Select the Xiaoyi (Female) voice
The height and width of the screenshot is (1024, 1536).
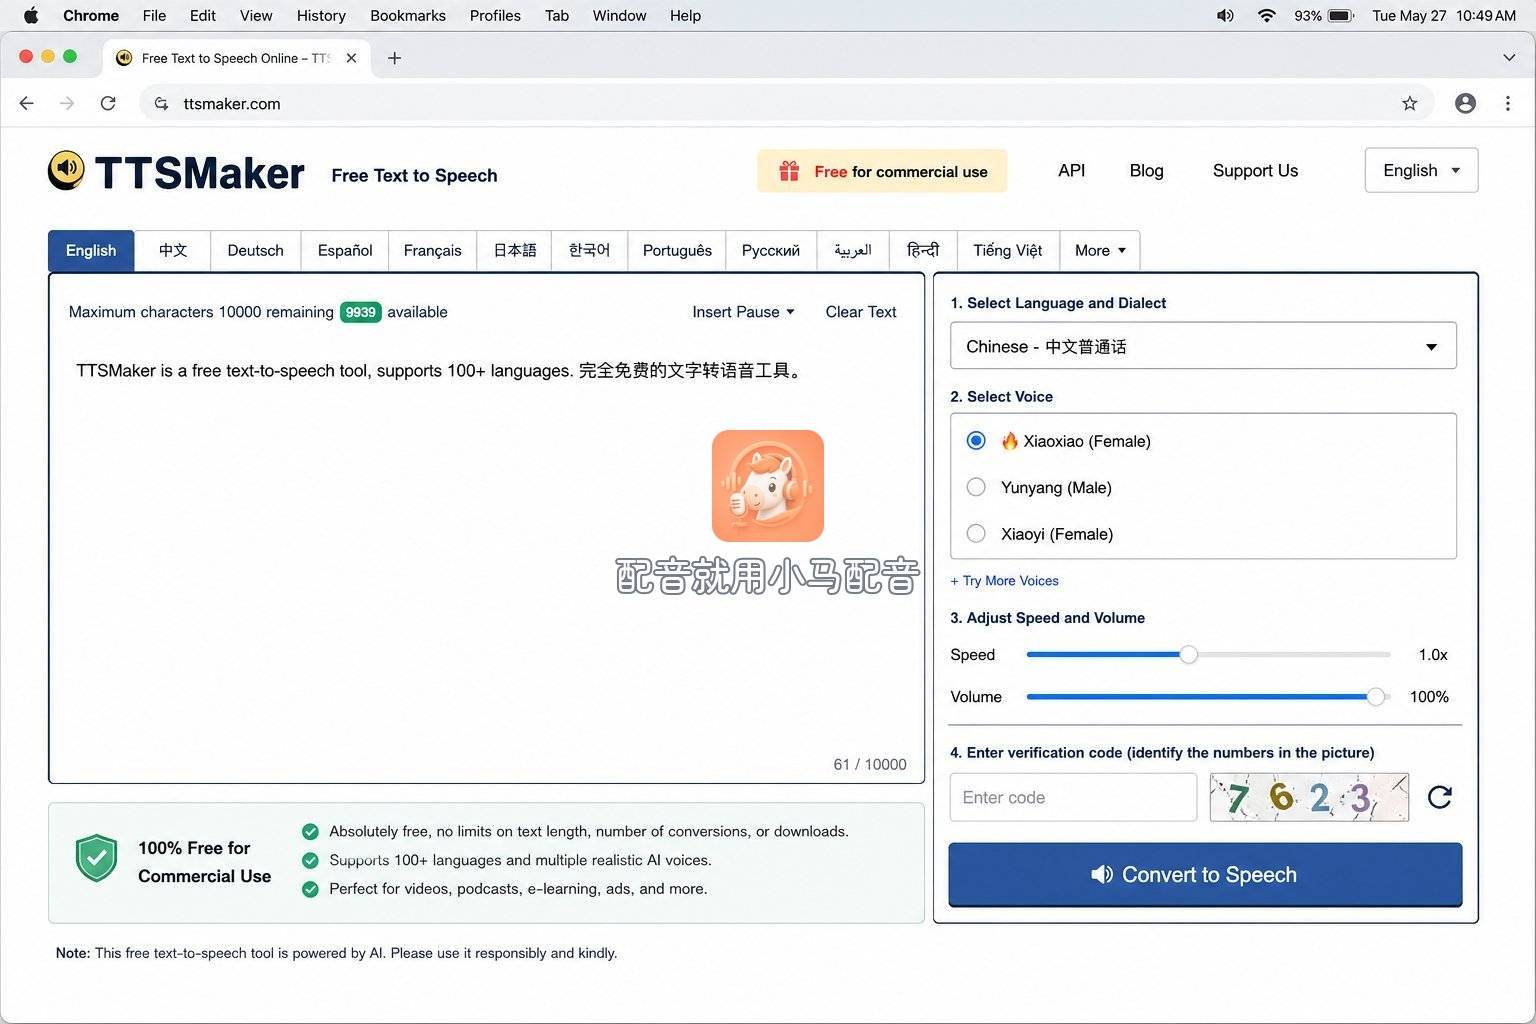click(x=976, y=534)
